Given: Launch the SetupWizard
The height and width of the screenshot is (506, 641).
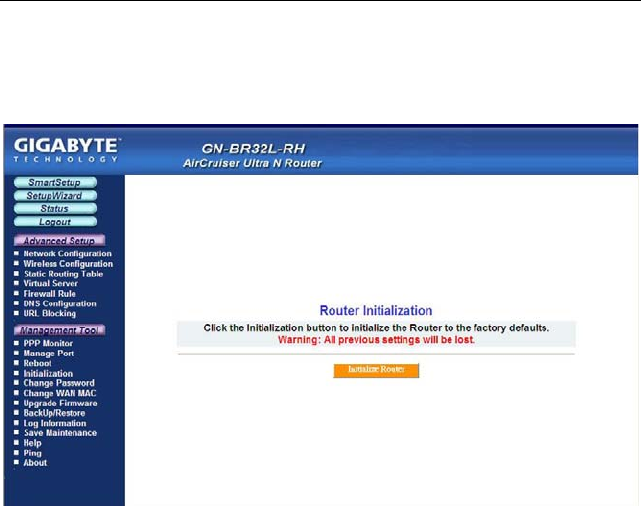Looking at the screenshot, I should pos(55,196).
